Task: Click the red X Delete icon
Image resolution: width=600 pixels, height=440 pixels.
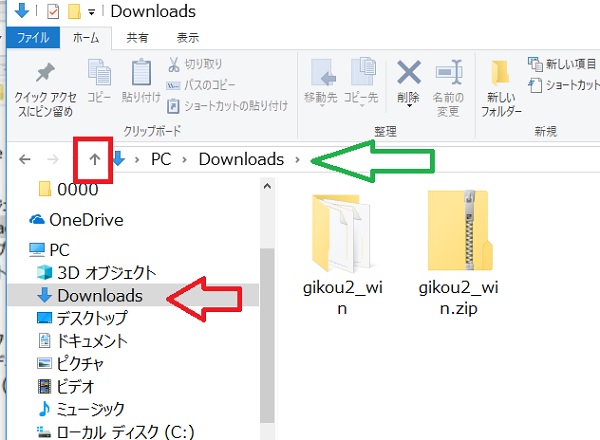Action: 409,72
